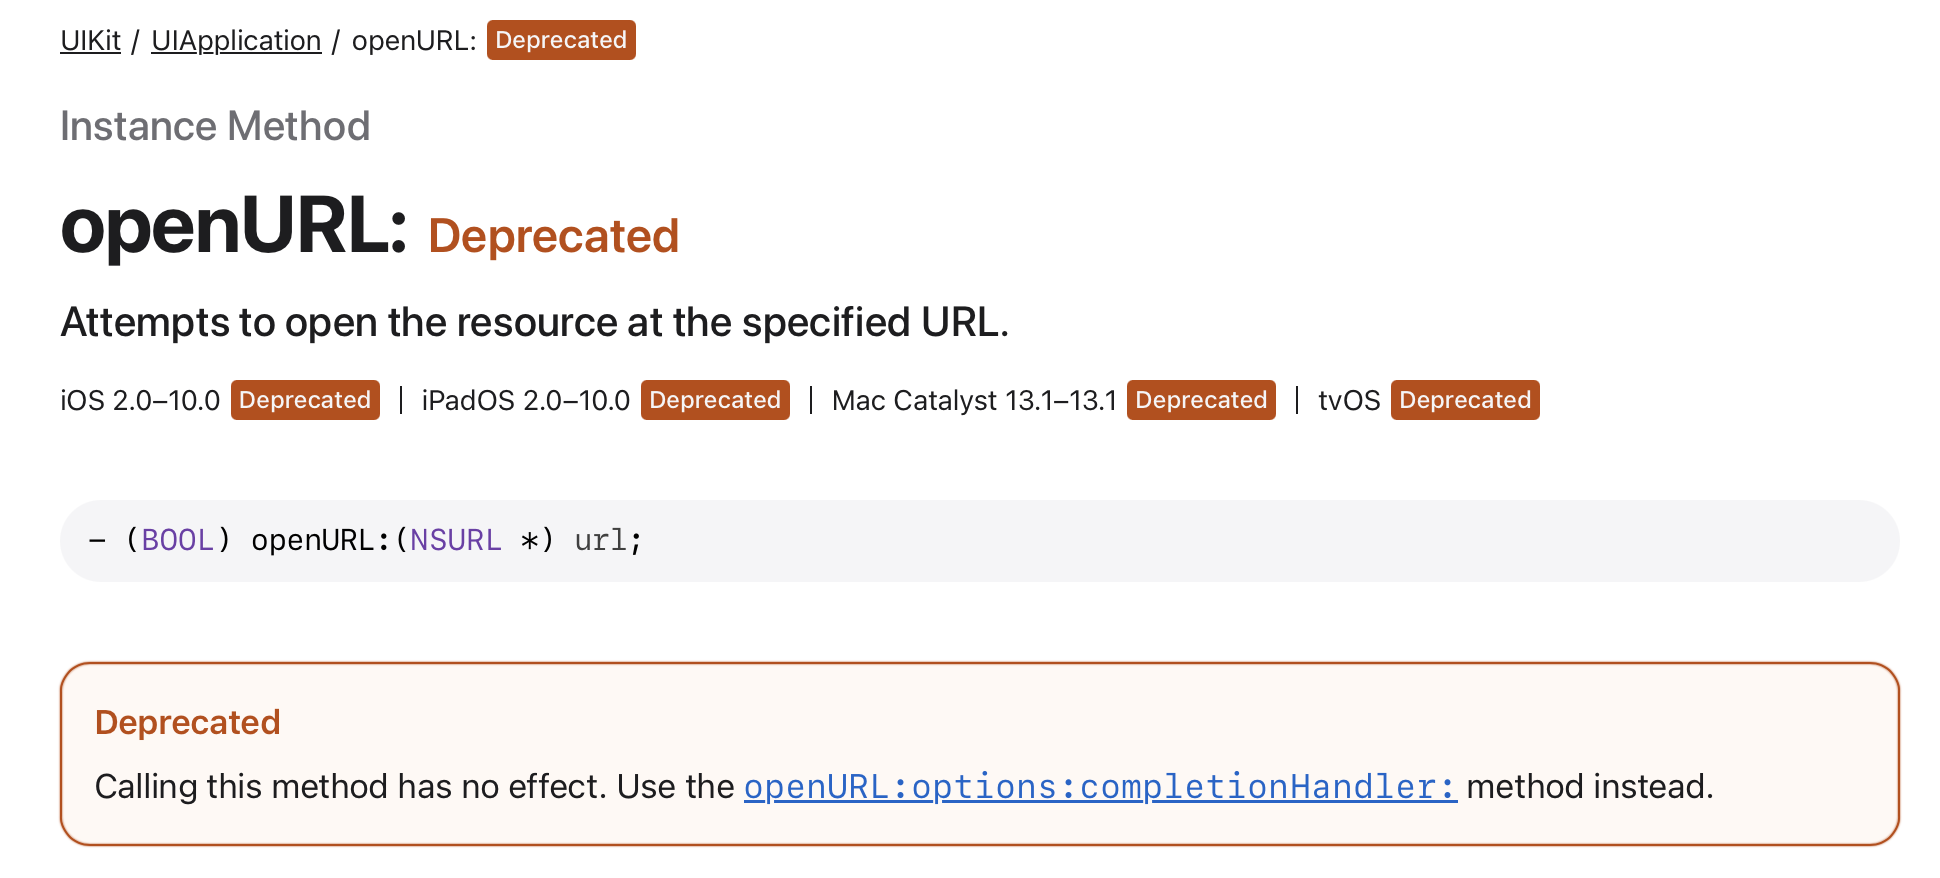Click the Deprecated badge beside tvOS
This screenshot has height=878, width=1940.
pos(1465,400)
